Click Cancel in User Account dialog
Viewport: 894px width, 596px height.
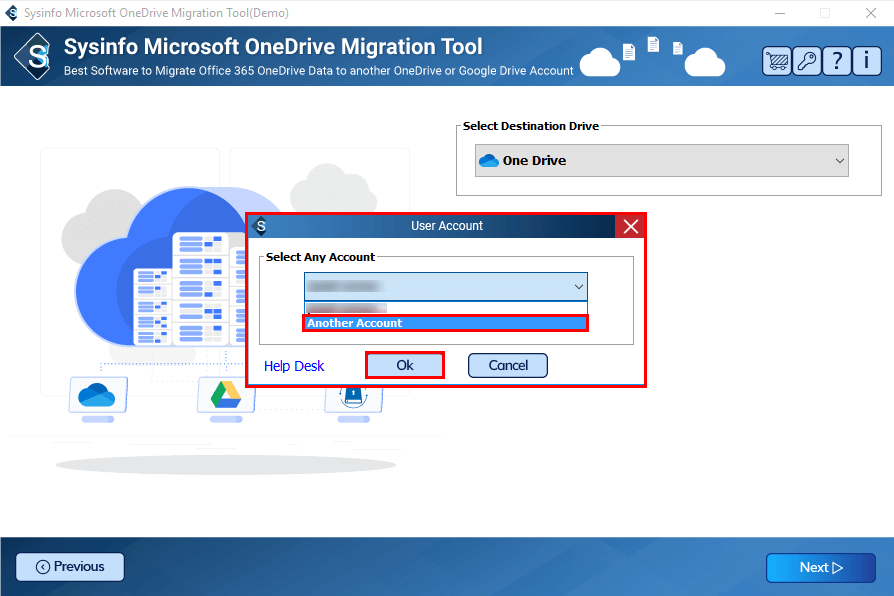click(508, 365)
